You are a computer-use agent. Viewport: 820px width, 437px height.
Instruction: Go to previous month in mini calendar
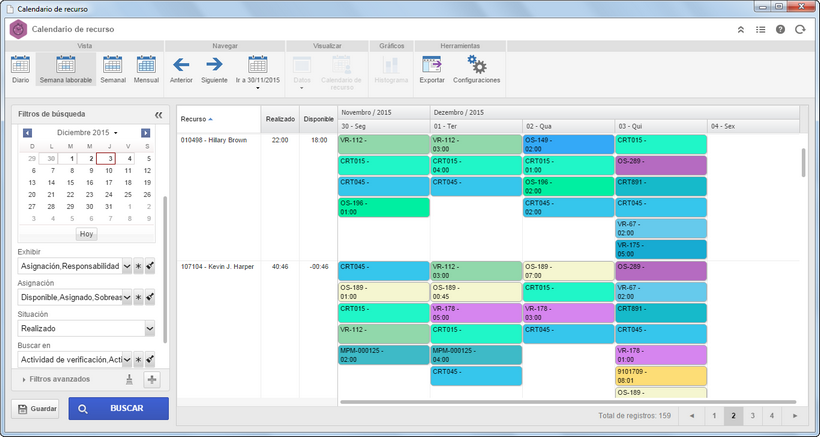tap(28, 133)
